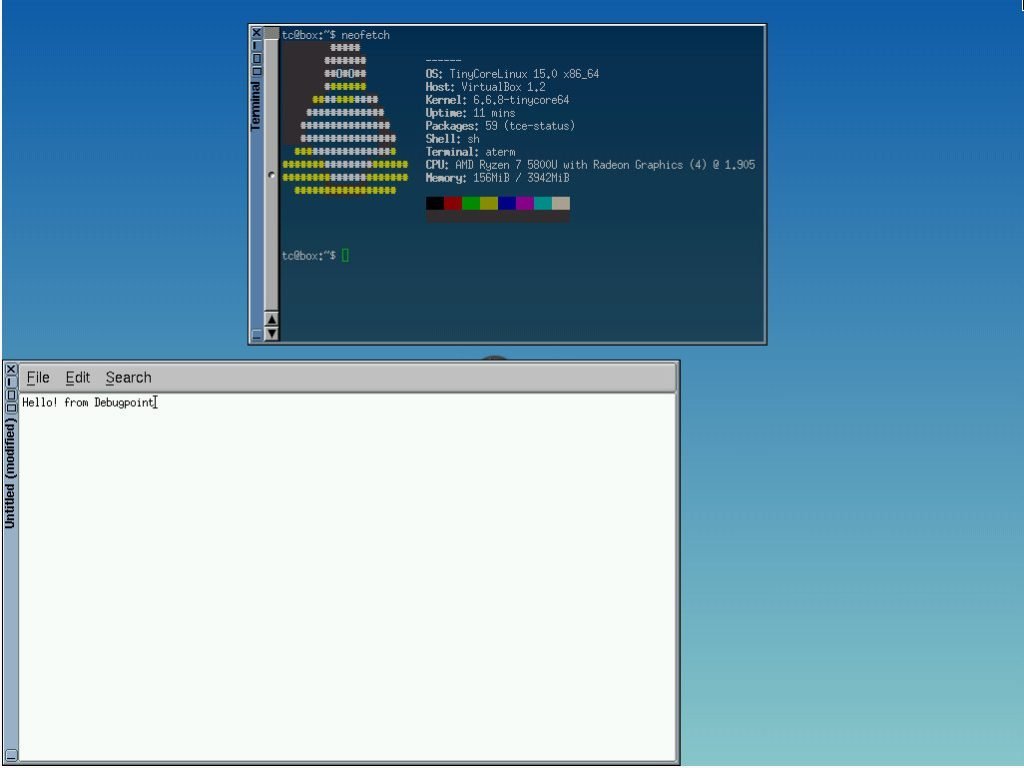This screenshot has width=1024, height=768.
Task: Click the red color block in neofetch palette
Action: (453, 203)
